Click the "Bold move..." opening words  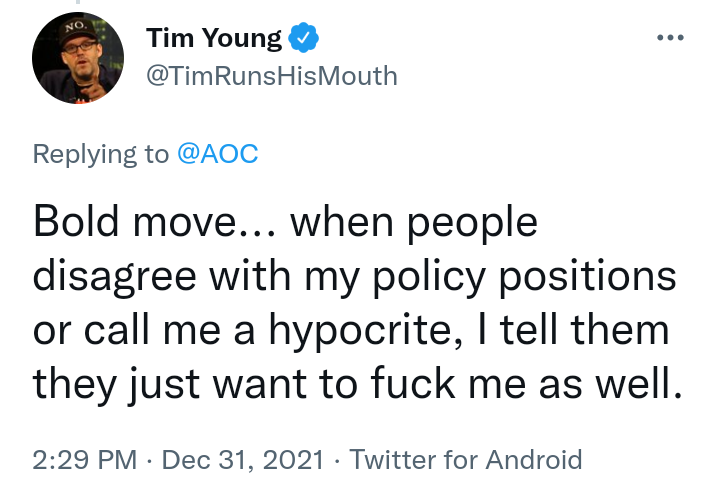click(155, 222)
